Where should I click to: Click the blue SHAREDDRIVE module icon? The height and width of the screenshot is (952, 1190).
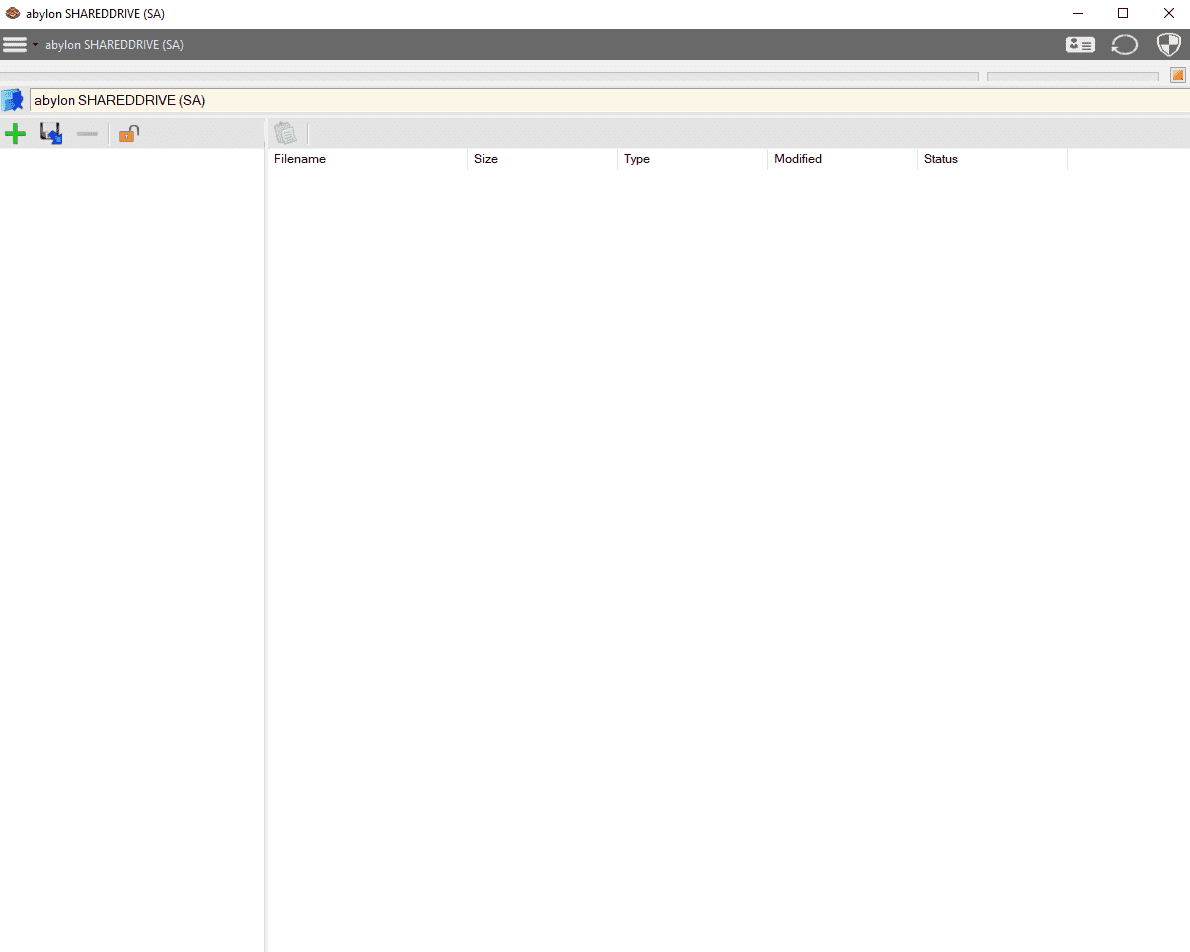click(13, 100)
